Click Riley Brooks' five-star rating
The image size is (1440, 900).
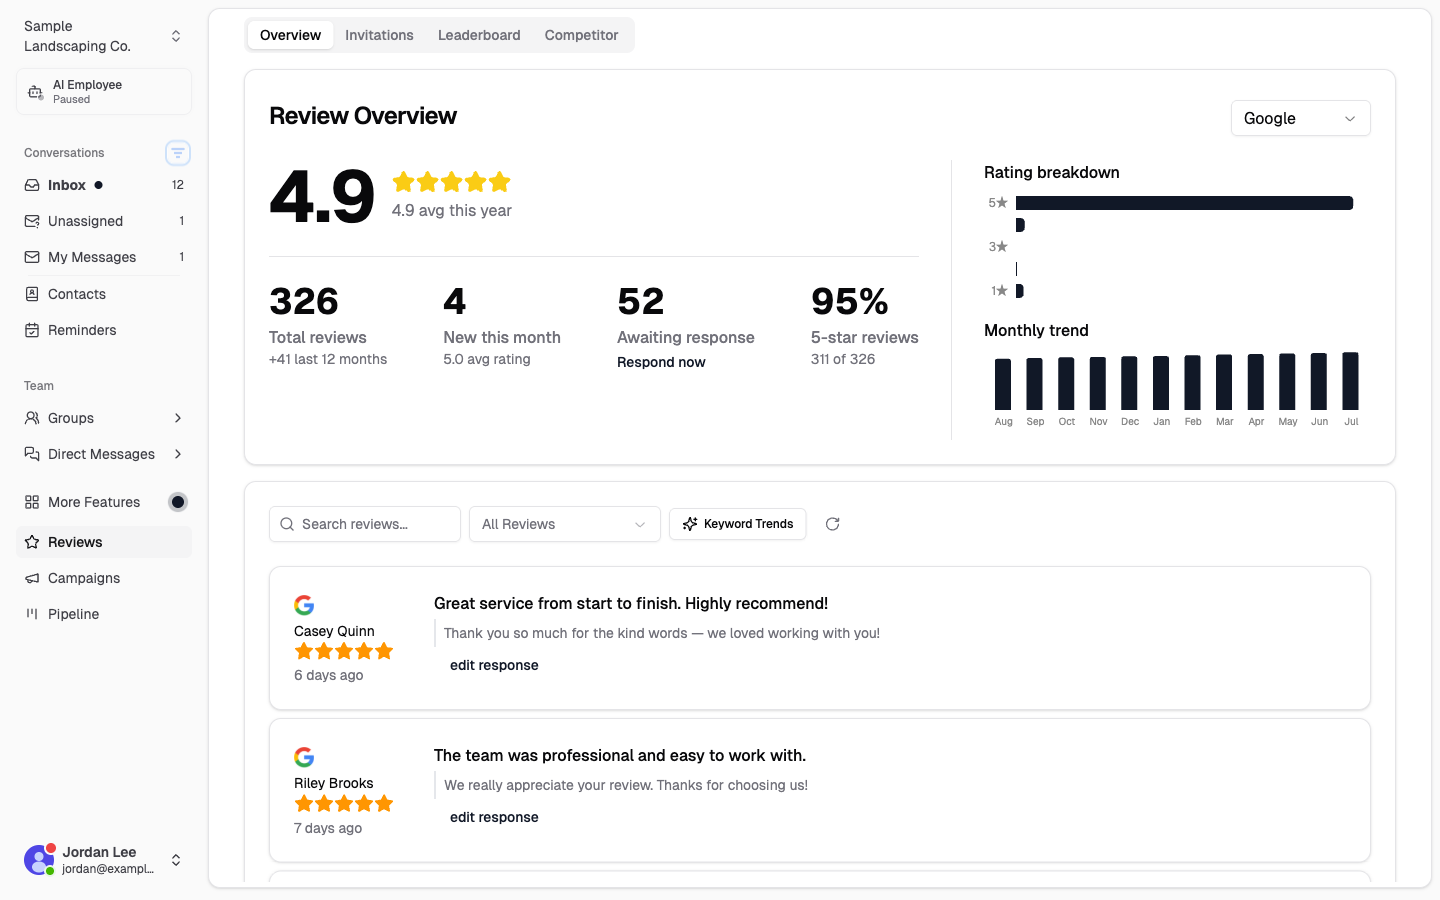(x=344, y=803)
